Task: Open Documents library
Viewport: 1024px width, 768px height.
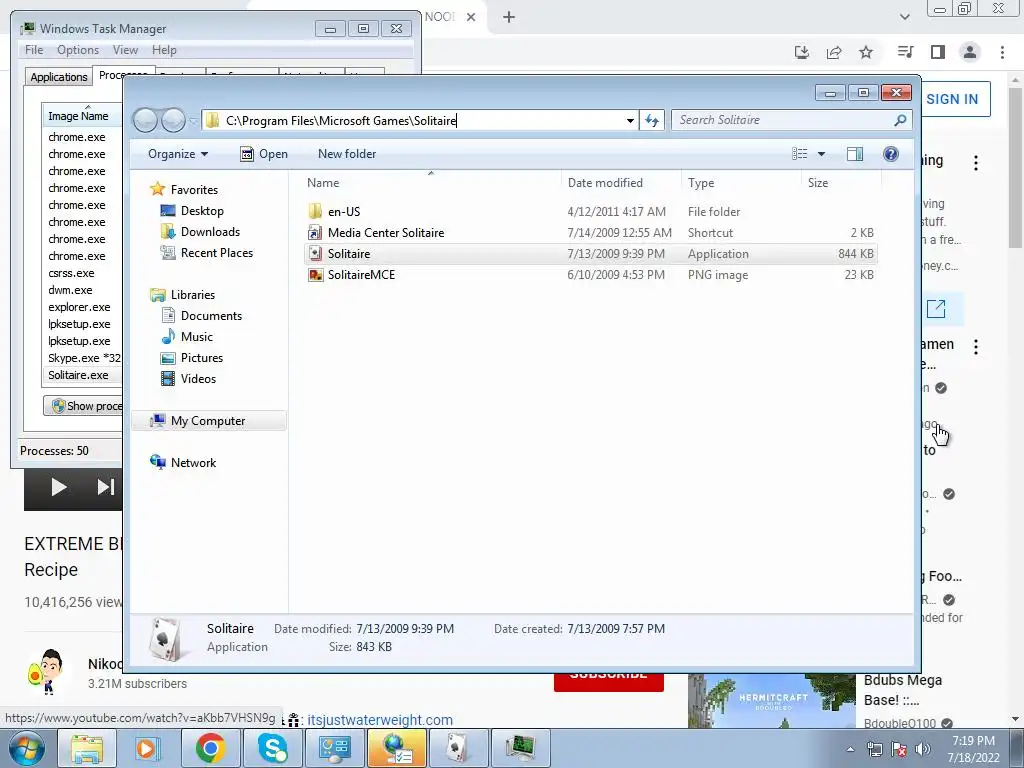Action: (211, 315)
